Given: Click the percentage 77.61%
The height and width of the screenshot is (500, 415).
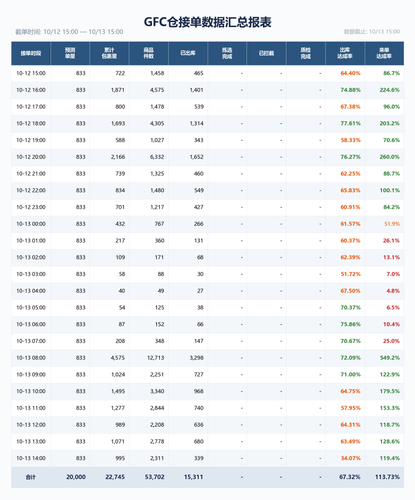Looking at the screenshot, I should click(350, 124).
